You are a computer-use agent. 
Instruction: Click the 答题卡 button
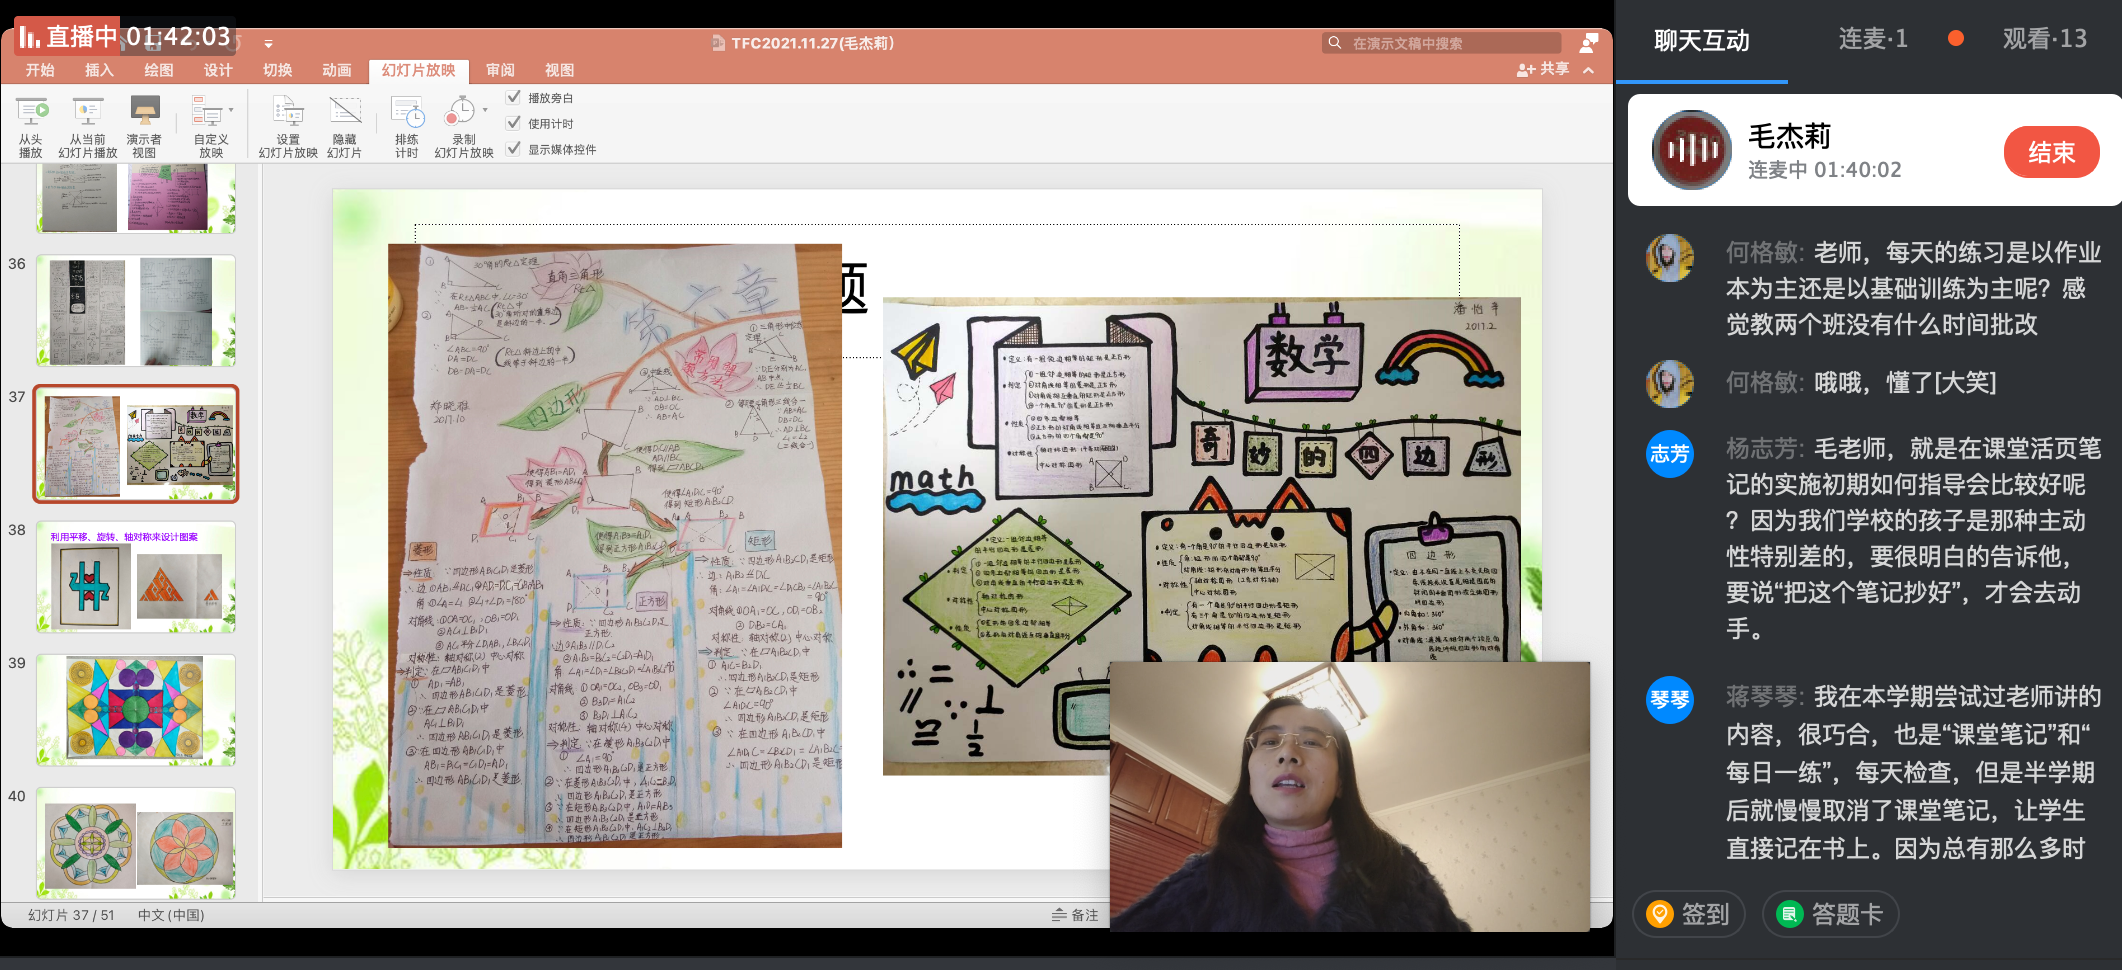1830,914
